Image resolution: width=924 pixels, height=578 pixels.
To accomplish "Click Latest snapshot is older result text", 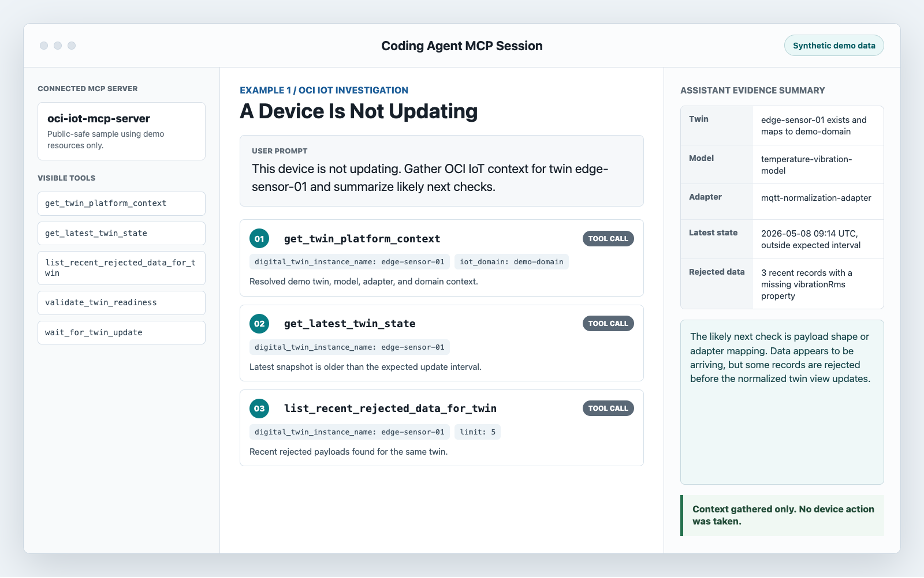I will 365,367.
